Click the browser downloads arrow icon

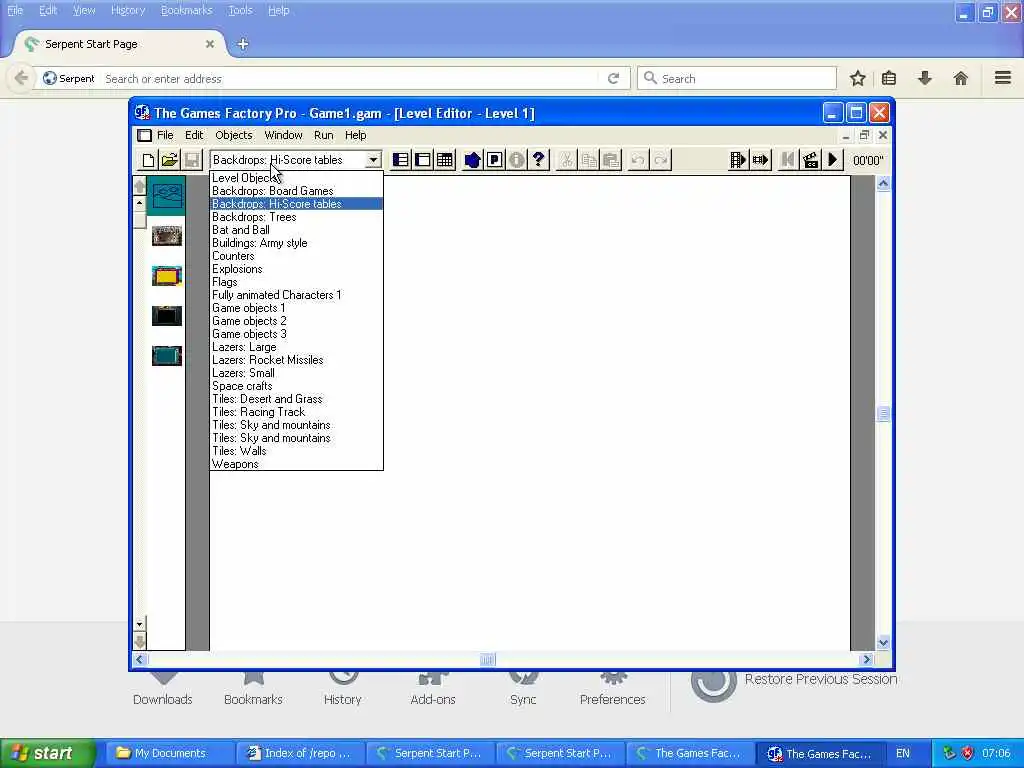tap(925, 79)
